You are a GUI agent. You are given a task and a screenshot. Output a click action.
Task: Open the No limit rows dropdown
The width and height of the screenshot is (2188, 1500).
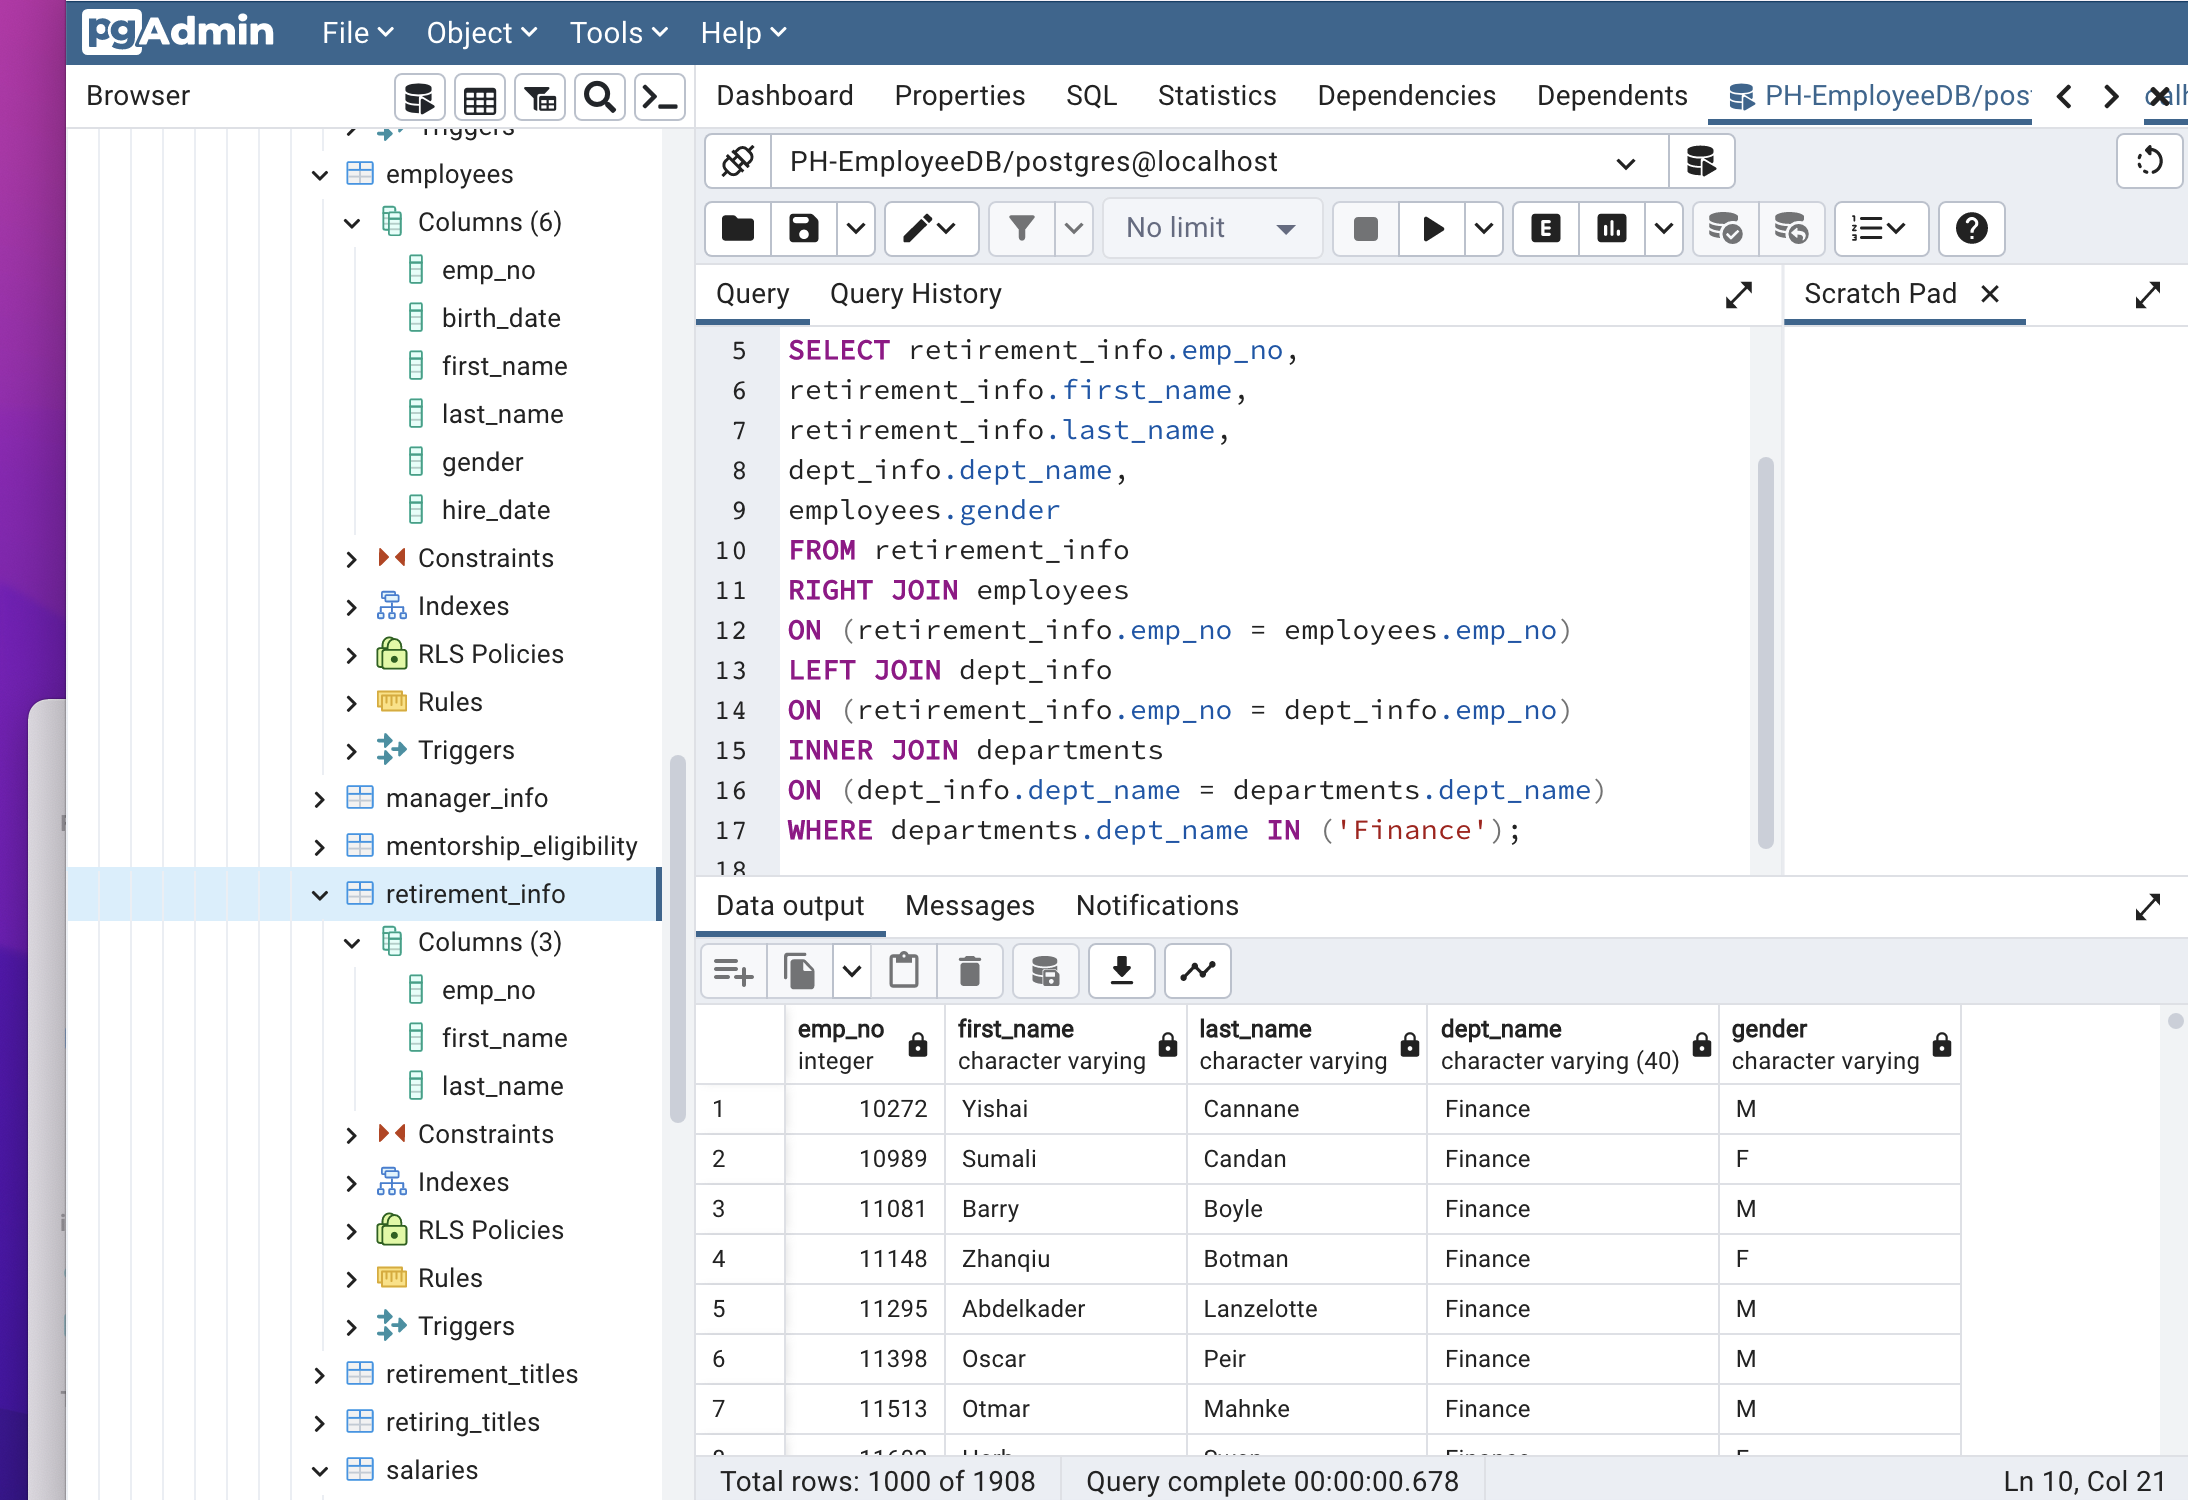[x=1210, y=228]
